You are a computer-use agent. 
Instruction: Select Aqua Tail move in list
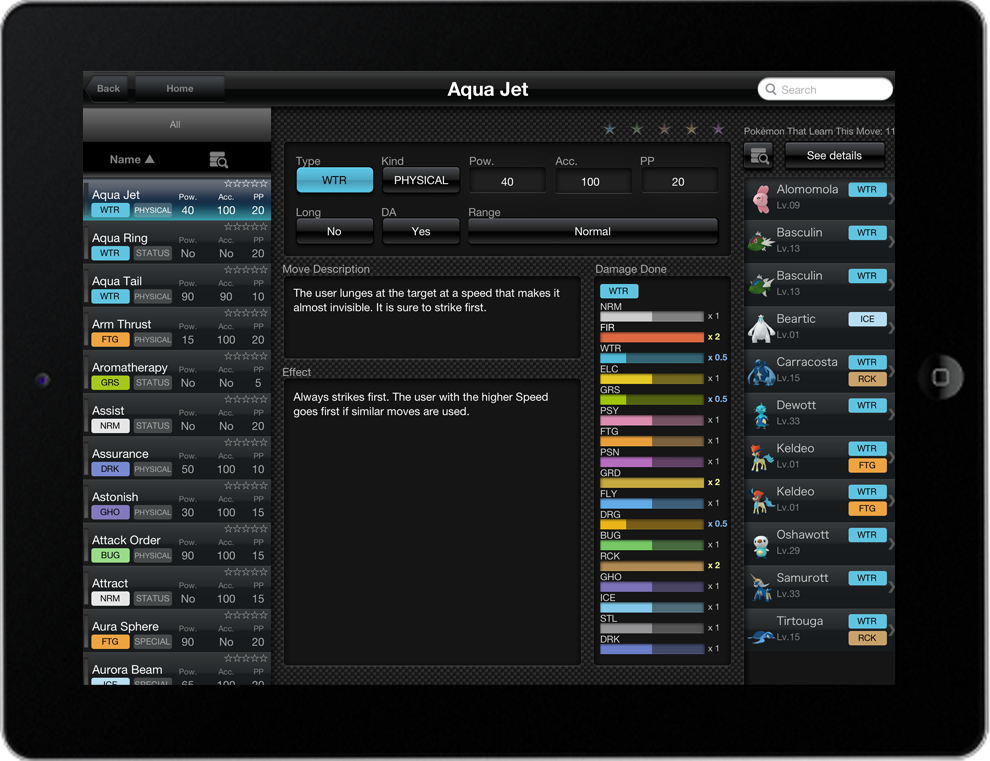pyautogui.click(x=177, y=285)
